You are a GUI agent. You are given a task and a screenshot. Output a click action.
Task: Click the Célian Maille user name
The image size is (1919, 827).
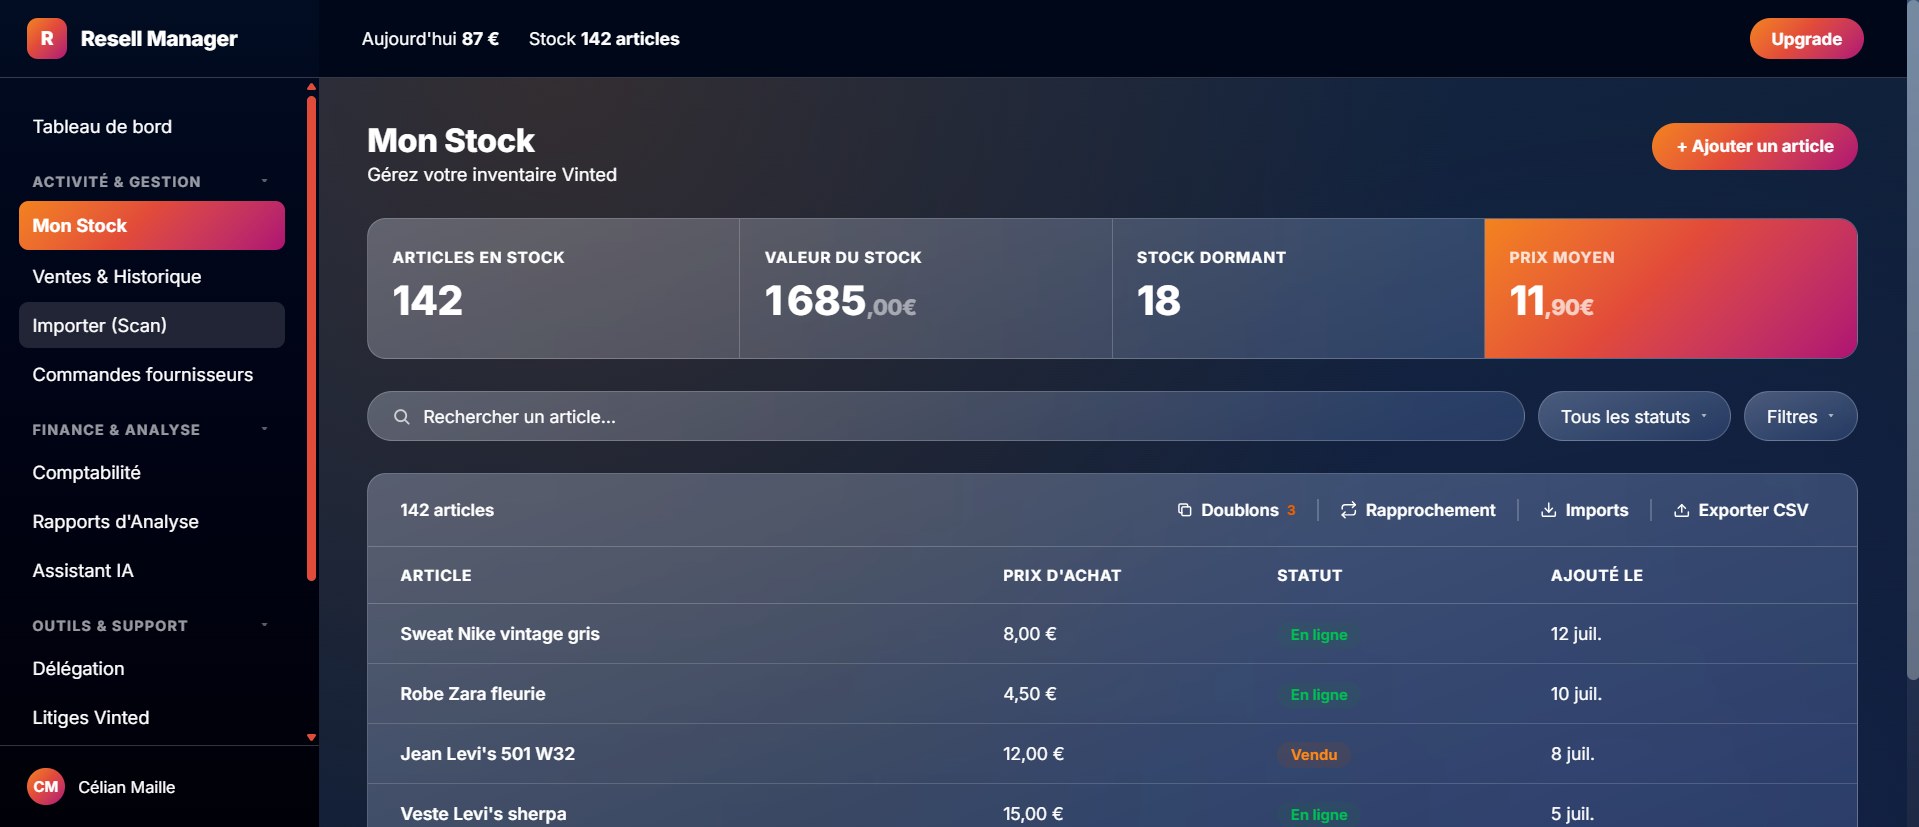click(127, 787)
